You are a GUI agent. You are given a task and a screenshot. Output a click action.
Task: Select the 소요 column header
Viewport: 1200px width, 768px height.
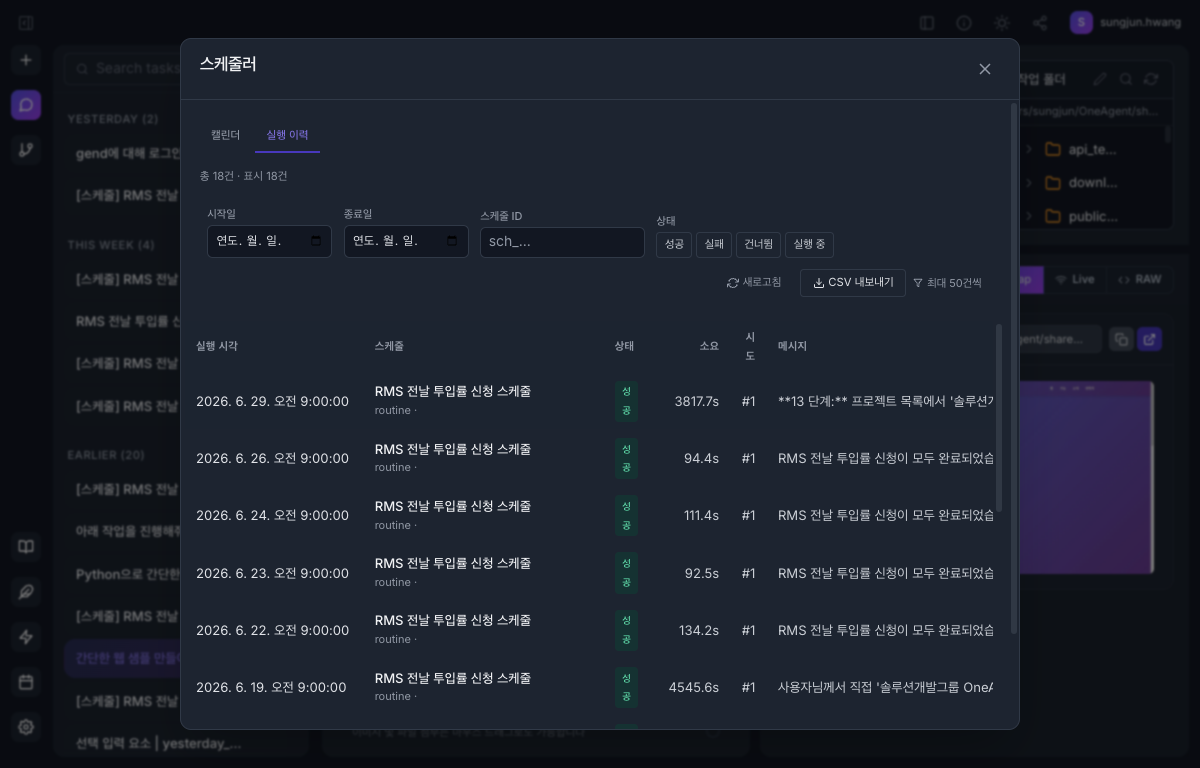click(x=709, y=346)
